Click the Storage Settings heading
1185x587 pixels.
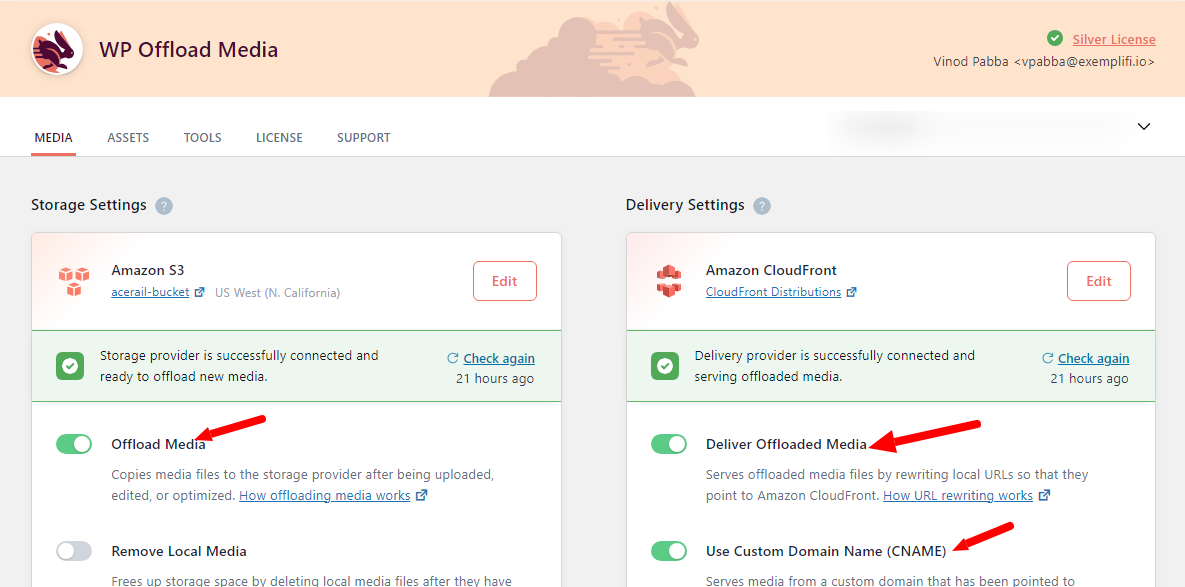pyautogui.click(x=89, y=205)
